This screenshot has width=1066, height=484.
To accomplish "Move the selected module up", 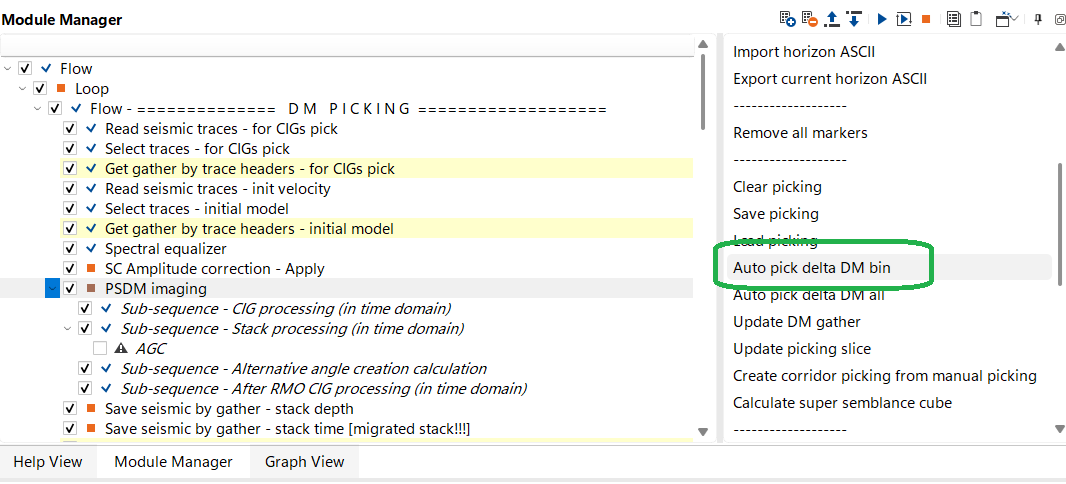I will click(832, 19).
